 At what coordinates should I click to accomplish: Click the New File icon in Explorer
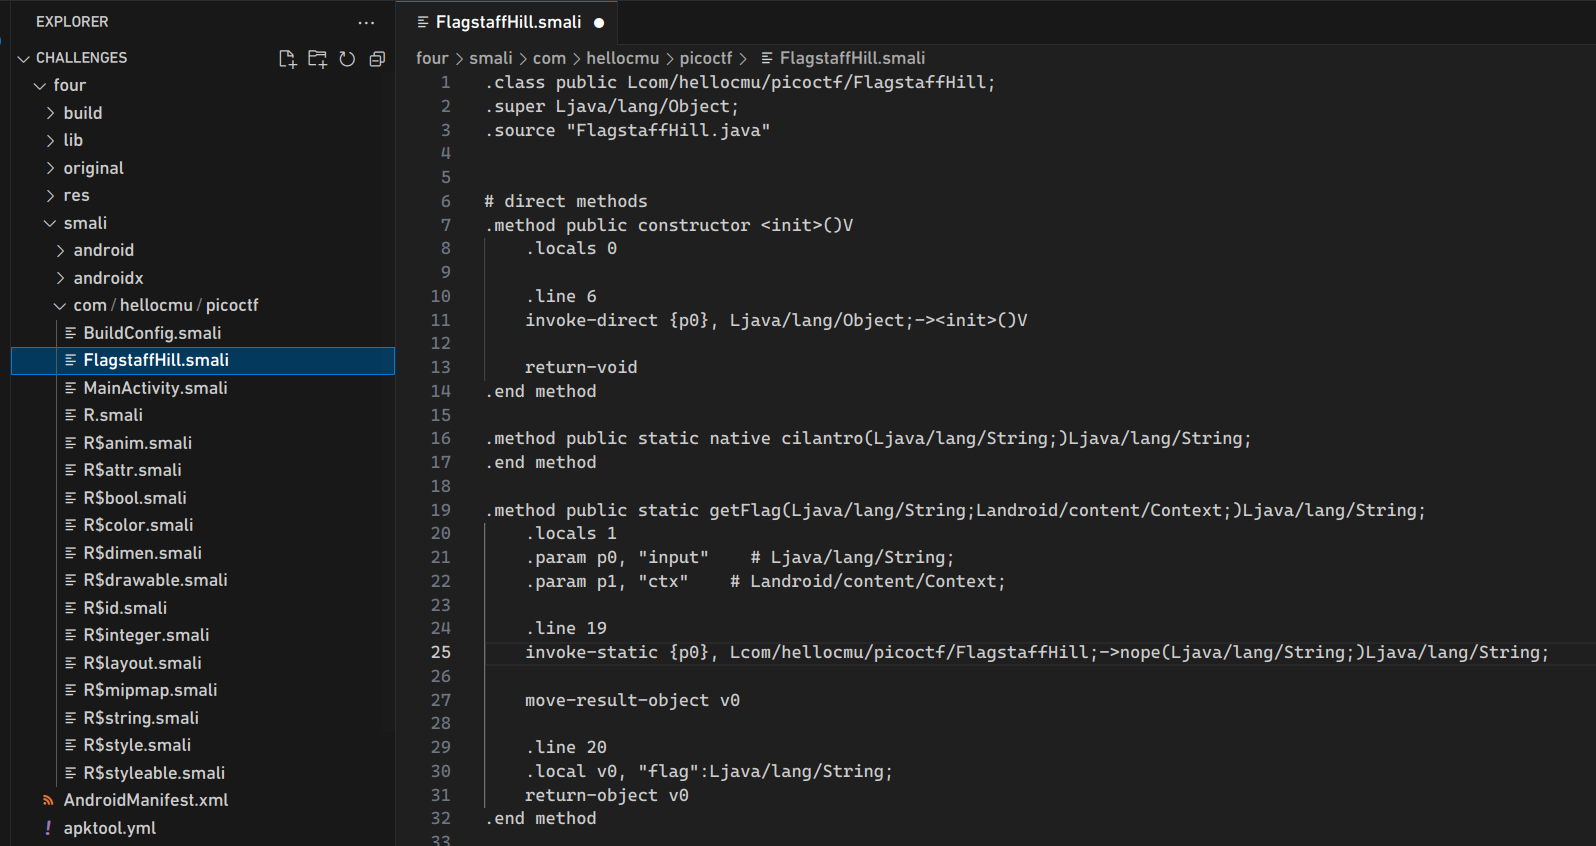pos(288,59)
